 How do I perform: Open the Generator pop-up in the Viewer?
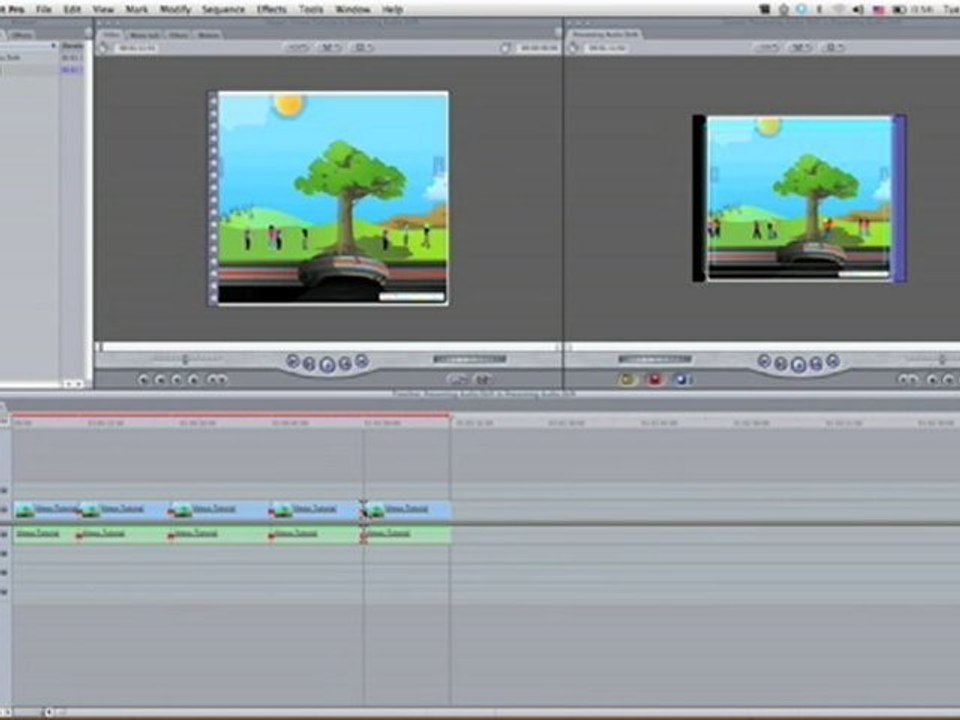(x=484, y=380)
